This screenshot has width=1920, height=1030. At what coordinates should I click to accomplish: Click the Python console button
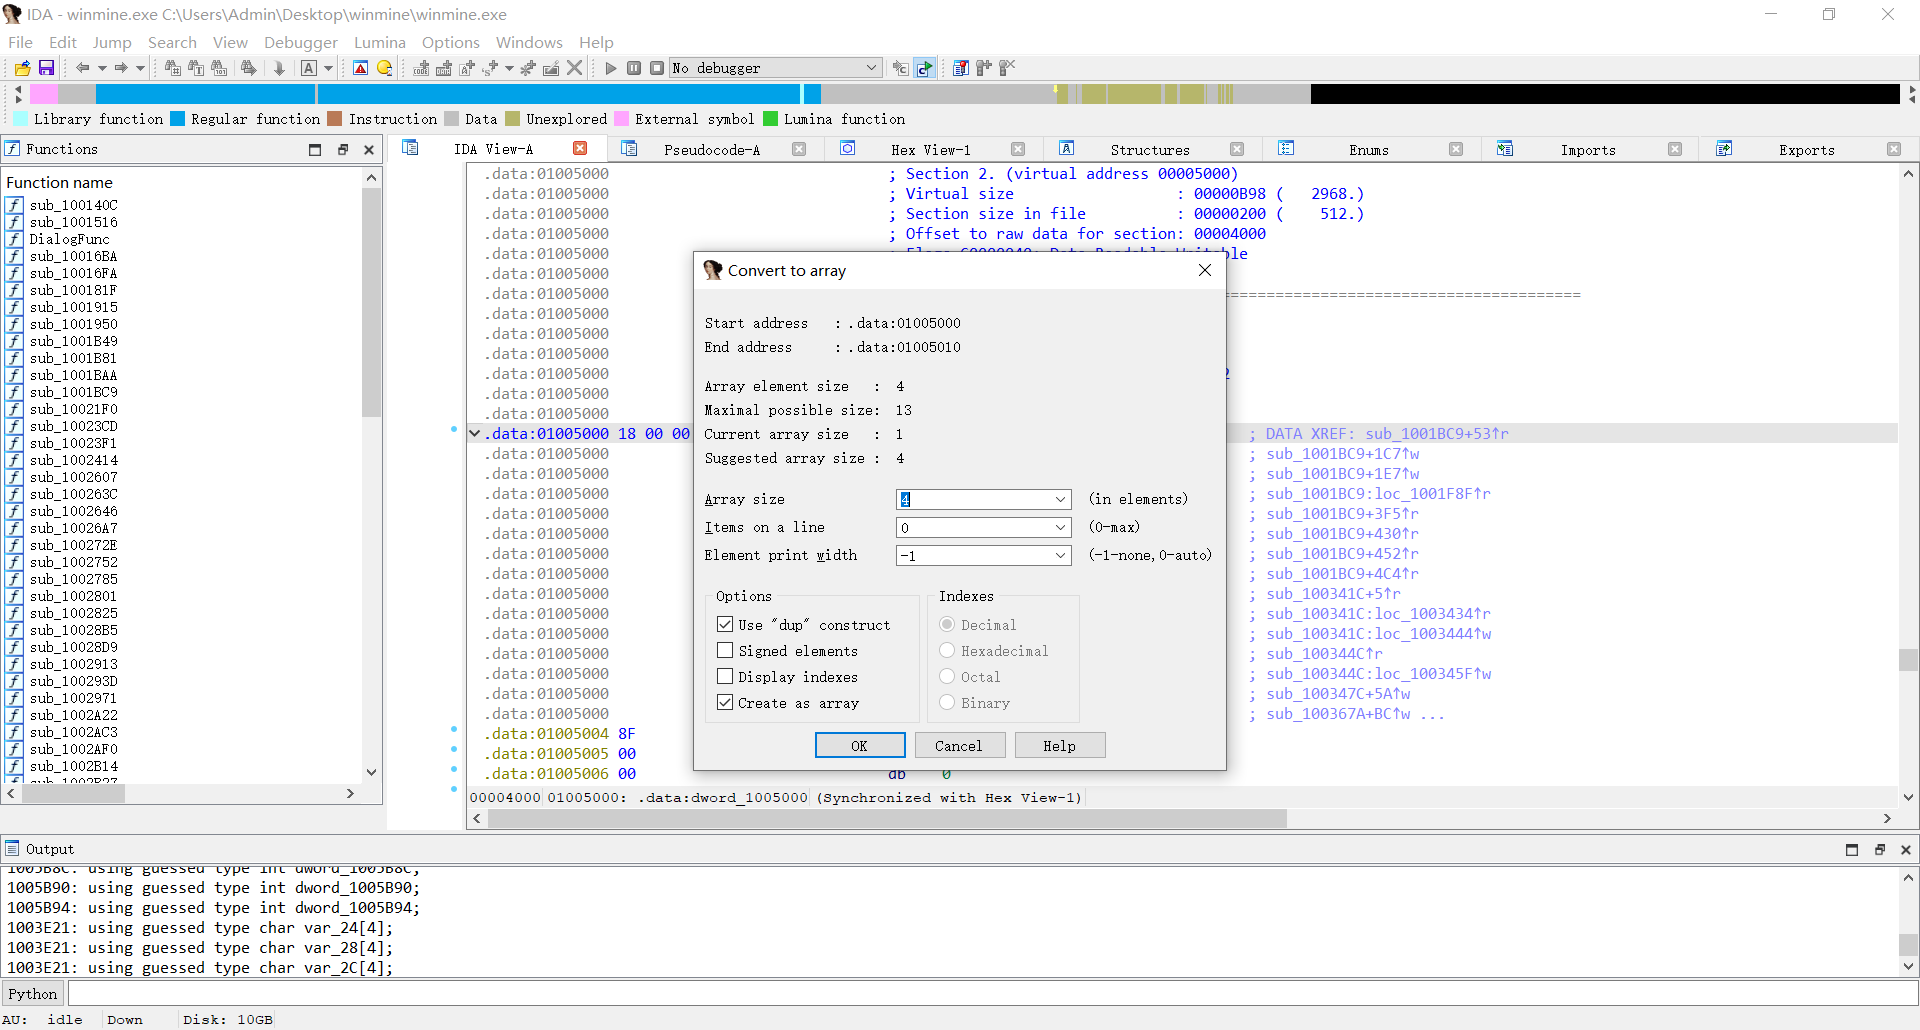pyautogui.click(x=33, y=994)
